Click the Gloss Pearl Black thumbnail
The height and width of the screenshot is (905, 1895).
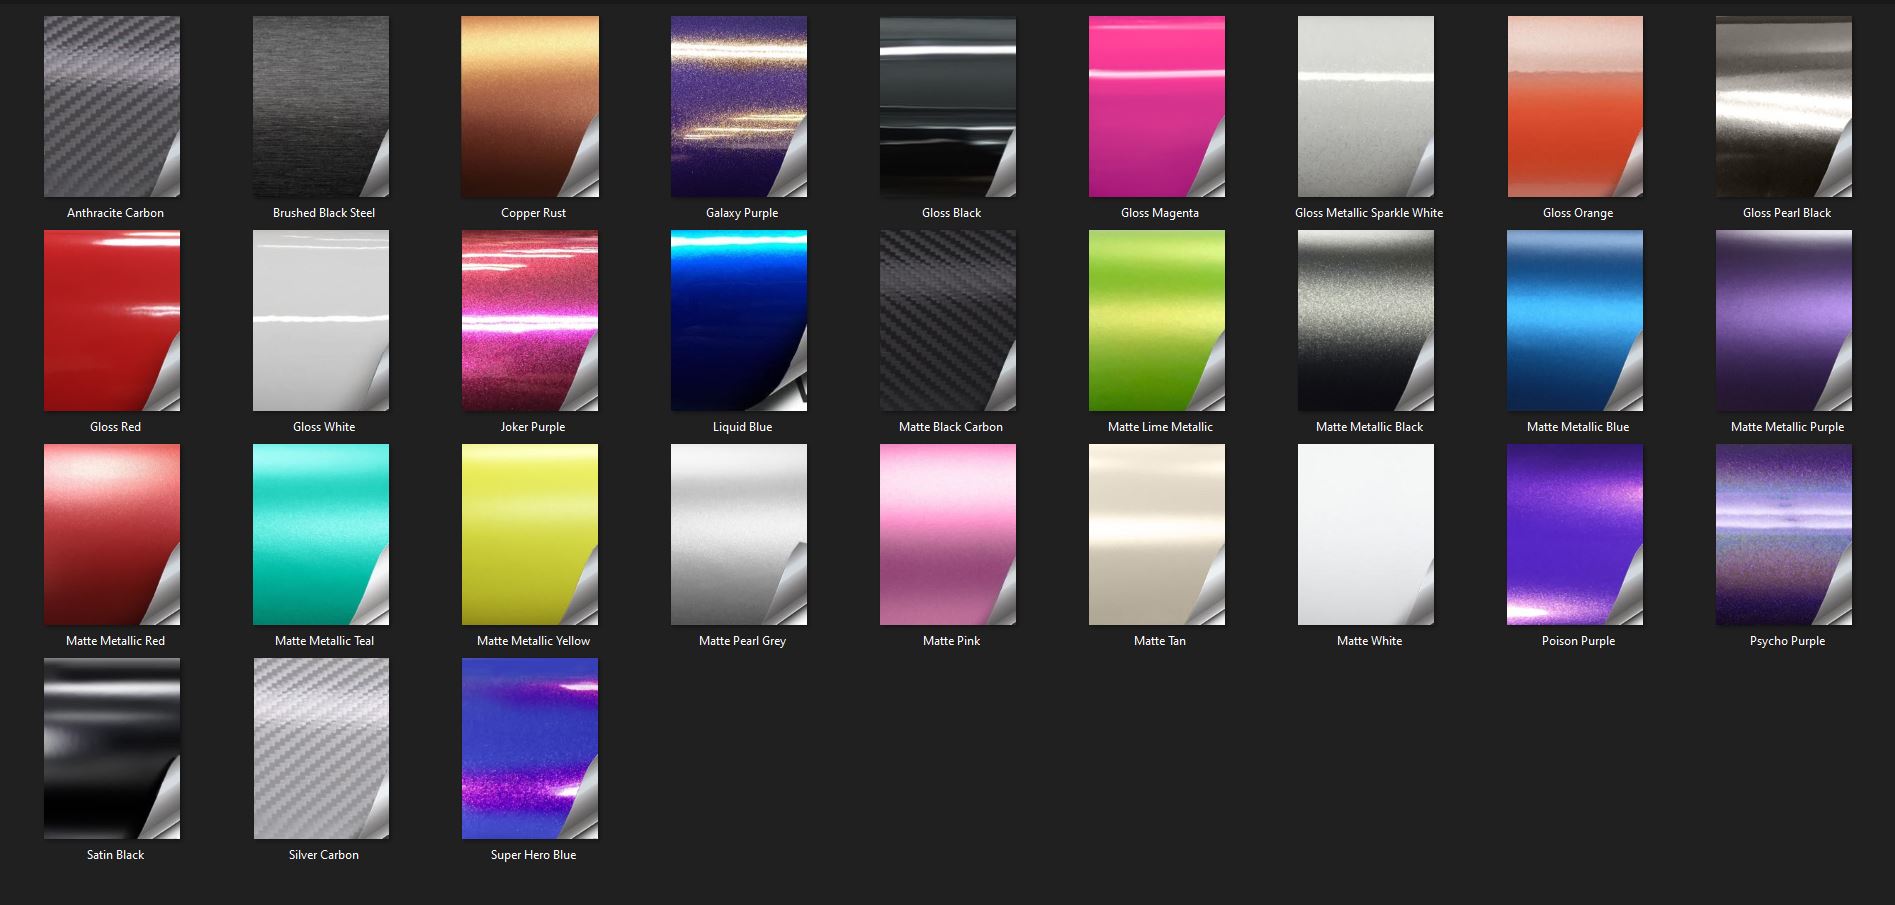click(1784, 106)
